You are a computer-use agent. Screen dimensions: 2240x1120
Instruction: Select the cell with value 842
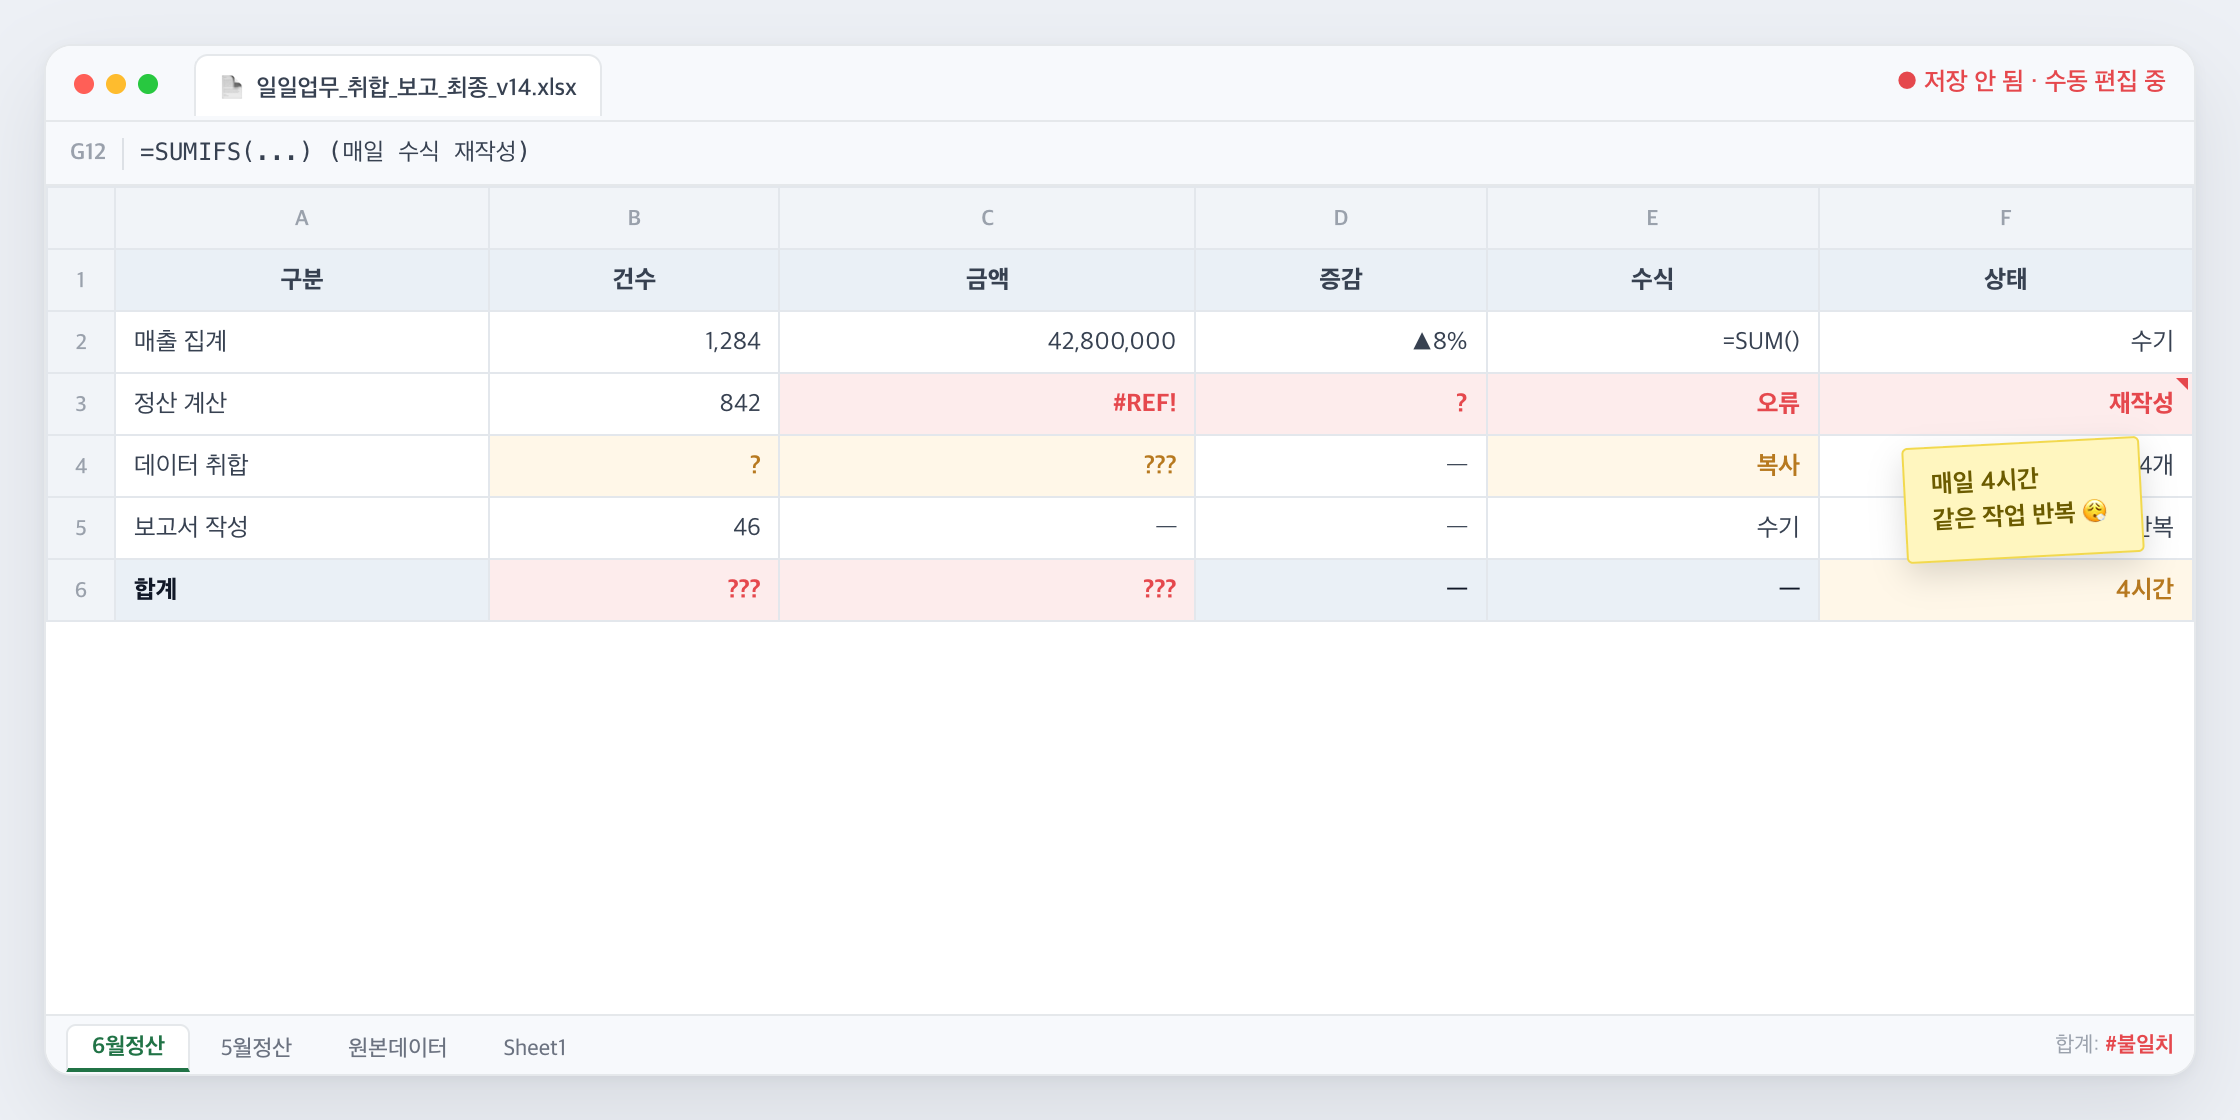634,404
